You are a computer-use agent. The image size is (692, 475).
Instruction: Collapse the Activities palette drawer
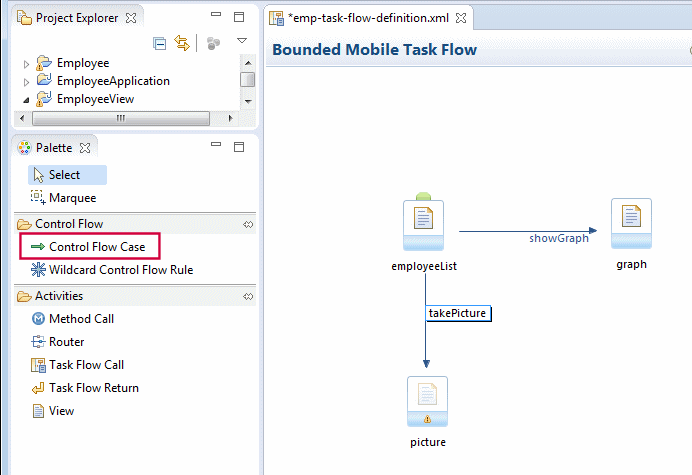(59, 296)
